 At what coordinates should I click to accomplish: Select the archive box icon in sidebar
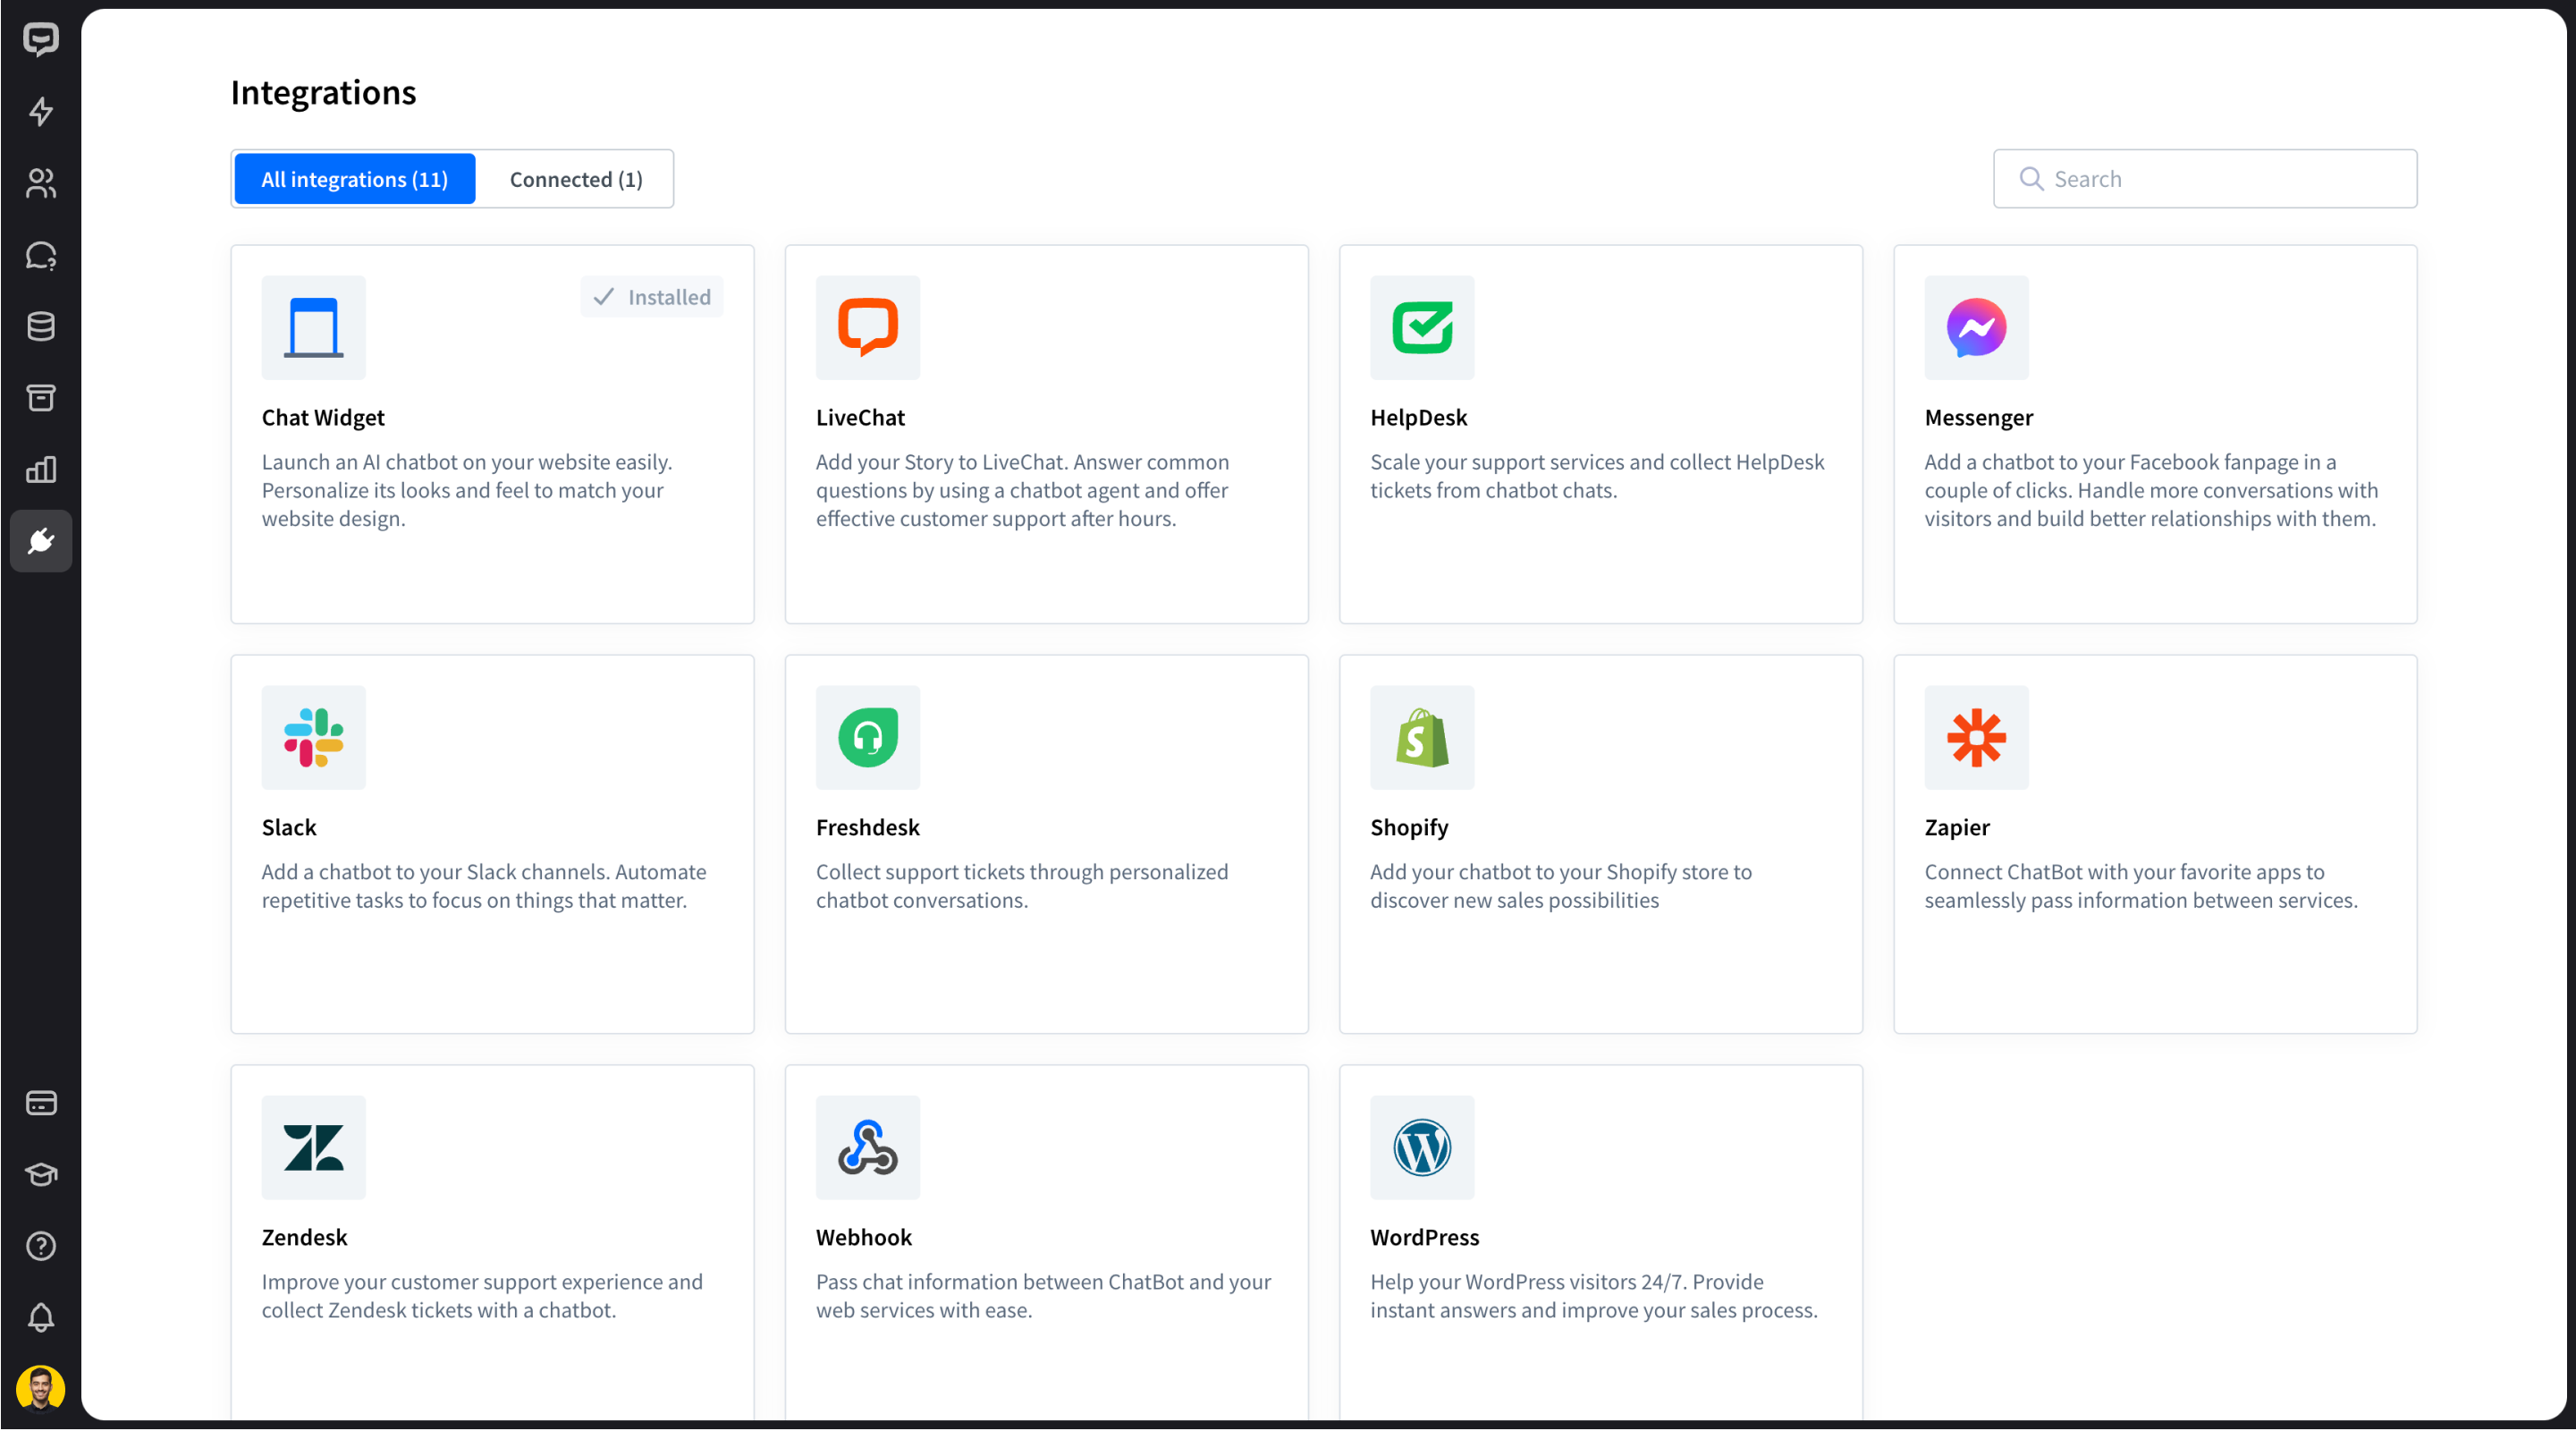[41, 397]
